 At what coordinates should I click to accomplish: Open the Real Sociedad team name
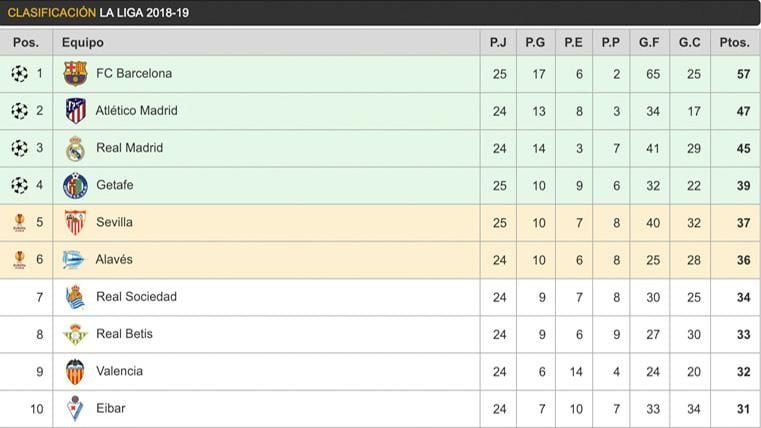136,297
